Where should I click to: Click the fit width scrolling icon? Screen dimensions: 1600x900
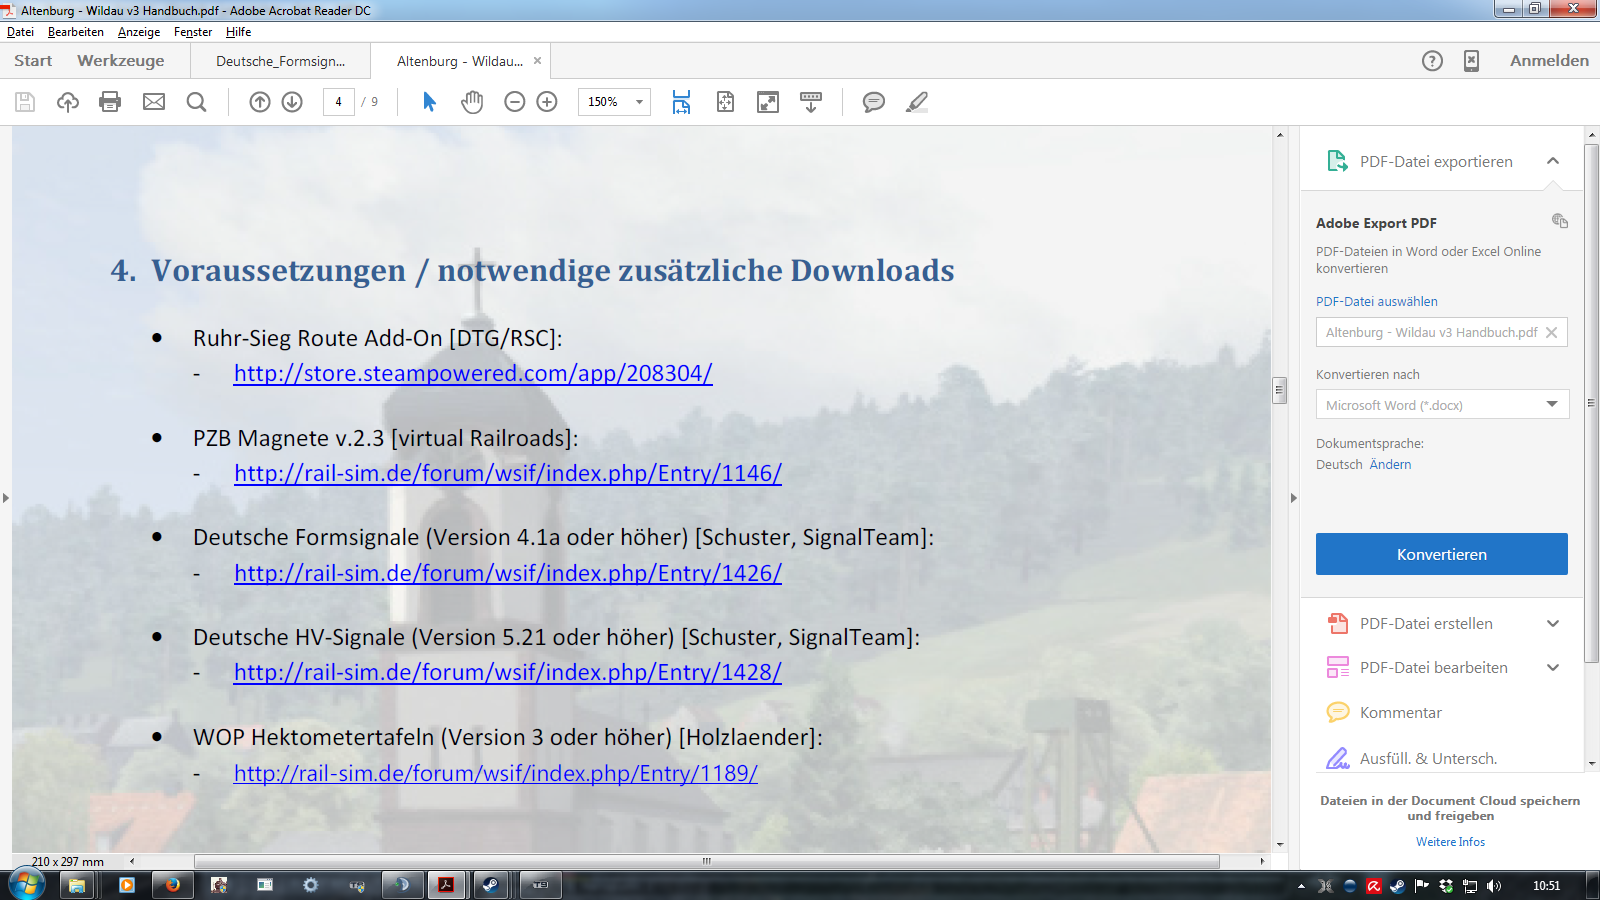681,102
